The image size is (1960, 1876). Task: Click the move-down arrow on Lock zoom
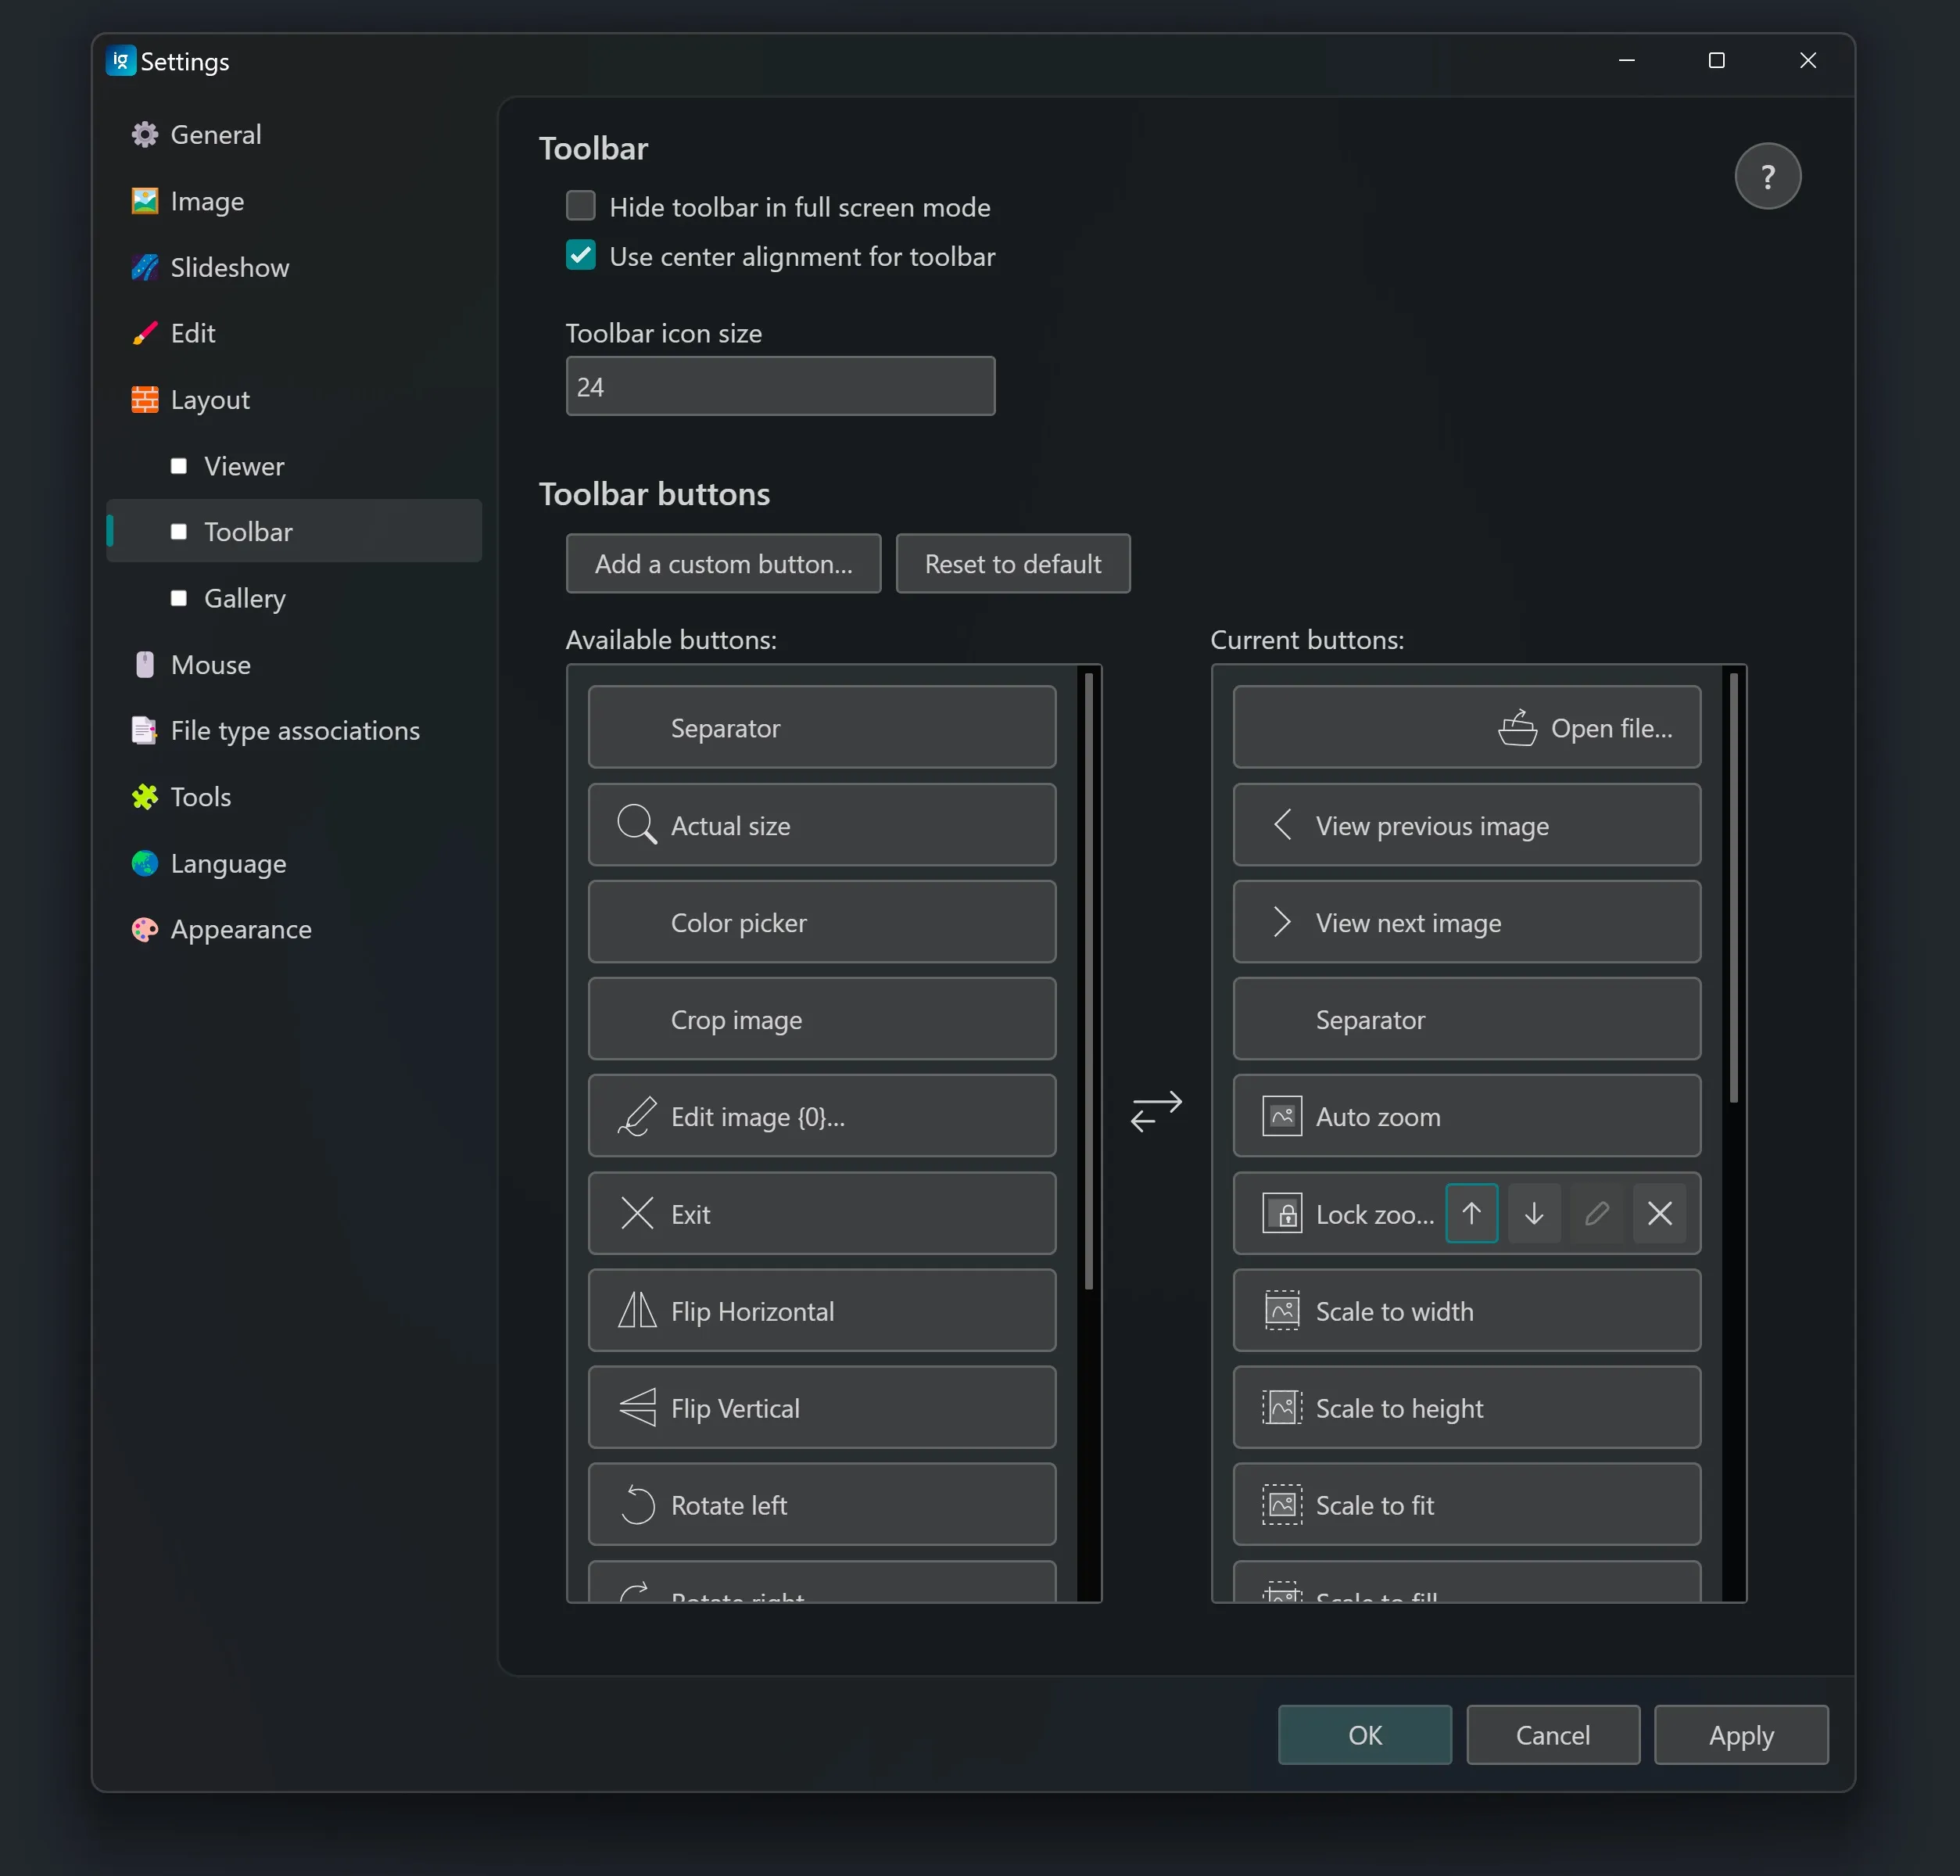1534,1214
